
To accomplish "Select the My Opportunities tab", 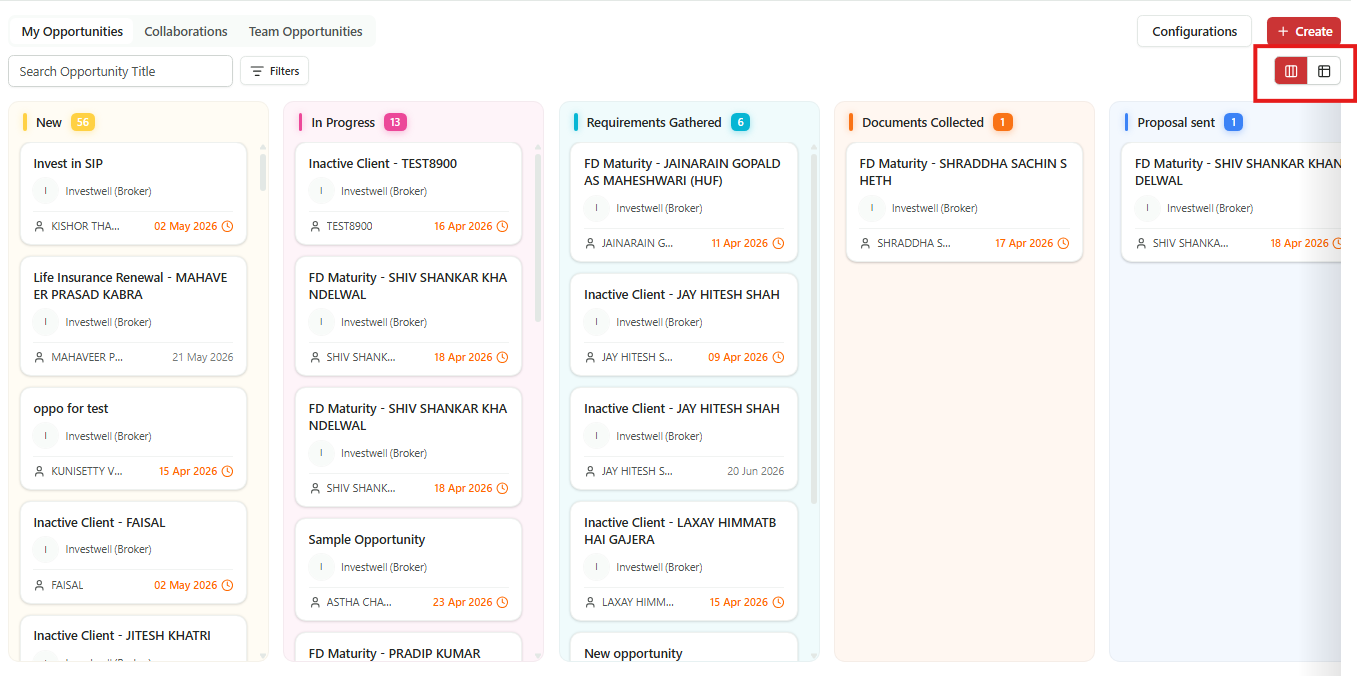I will click(x=72, y=32).
